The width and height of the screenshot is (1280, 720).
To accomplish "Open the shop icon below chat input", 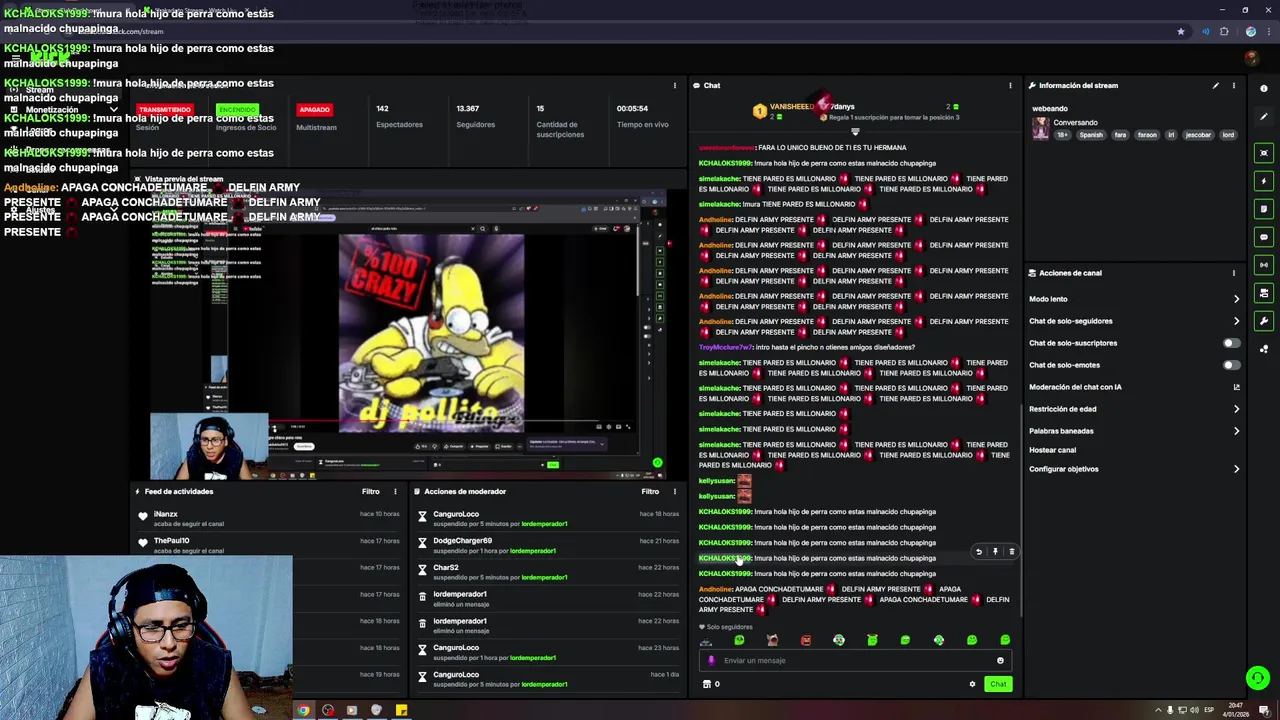I will [x=707, y=684].
